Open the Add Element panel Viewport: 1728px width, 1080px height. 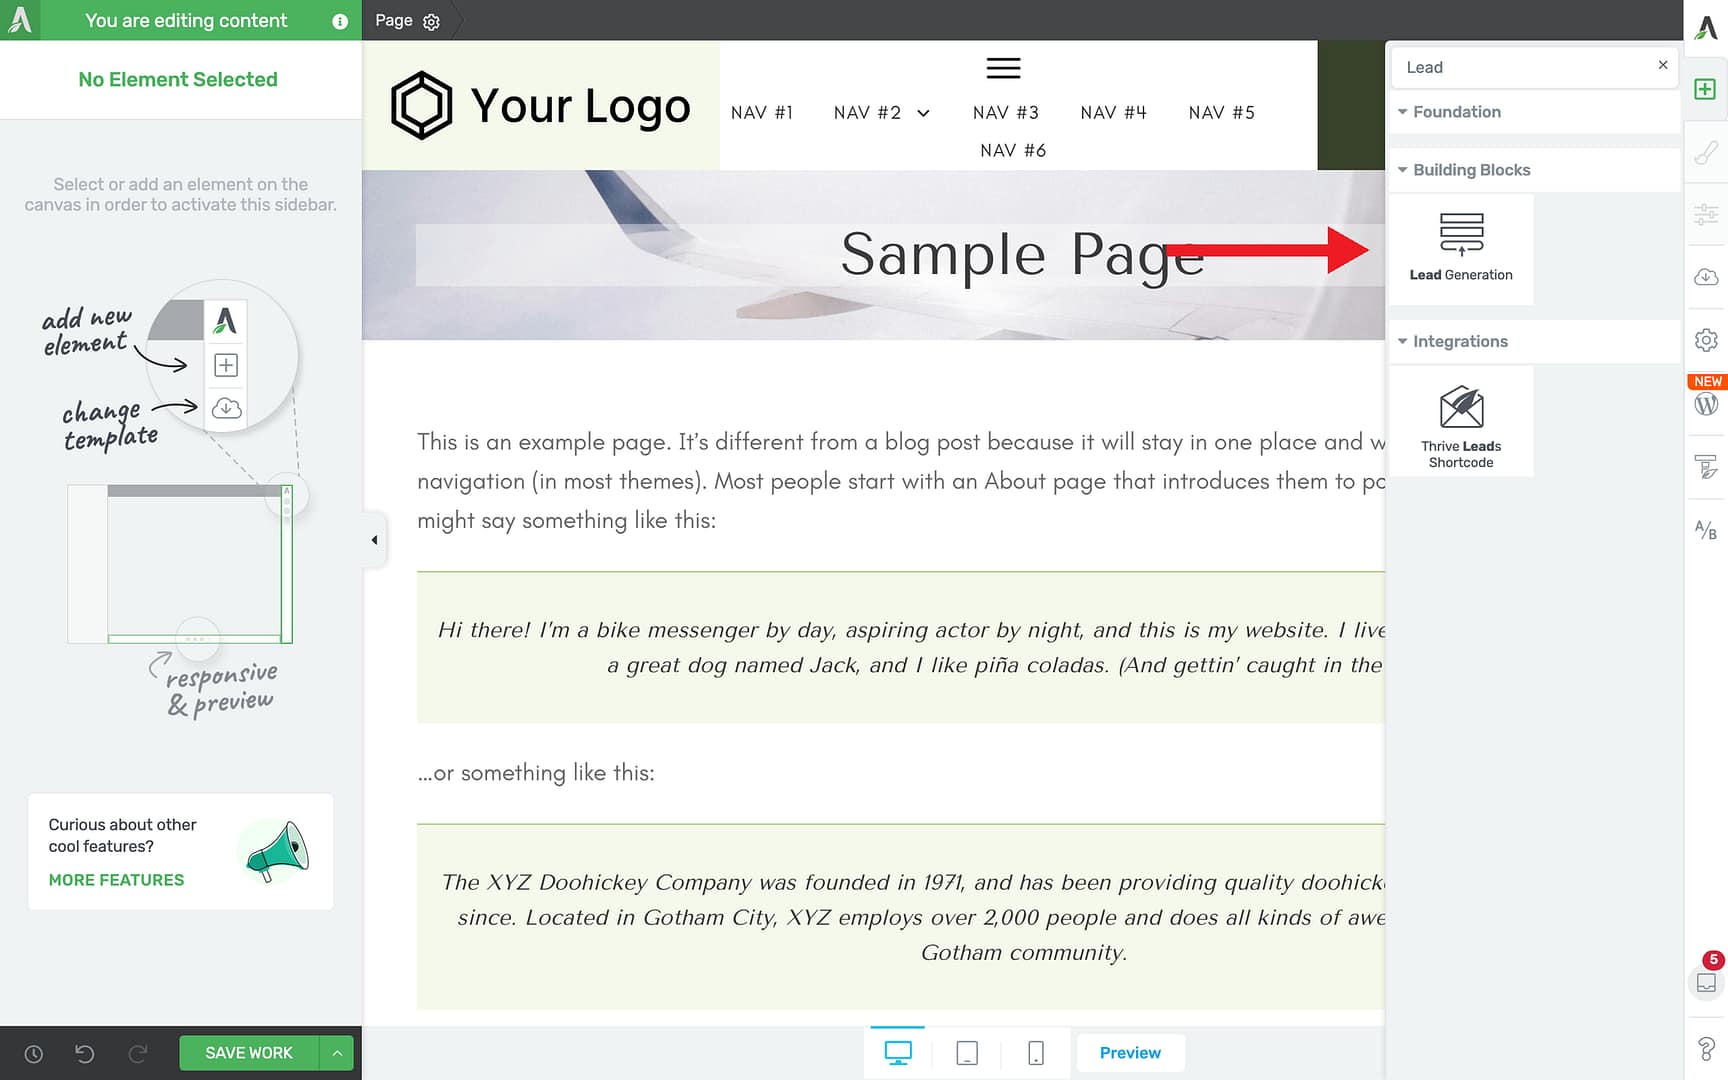click(x=1706, y=89)
